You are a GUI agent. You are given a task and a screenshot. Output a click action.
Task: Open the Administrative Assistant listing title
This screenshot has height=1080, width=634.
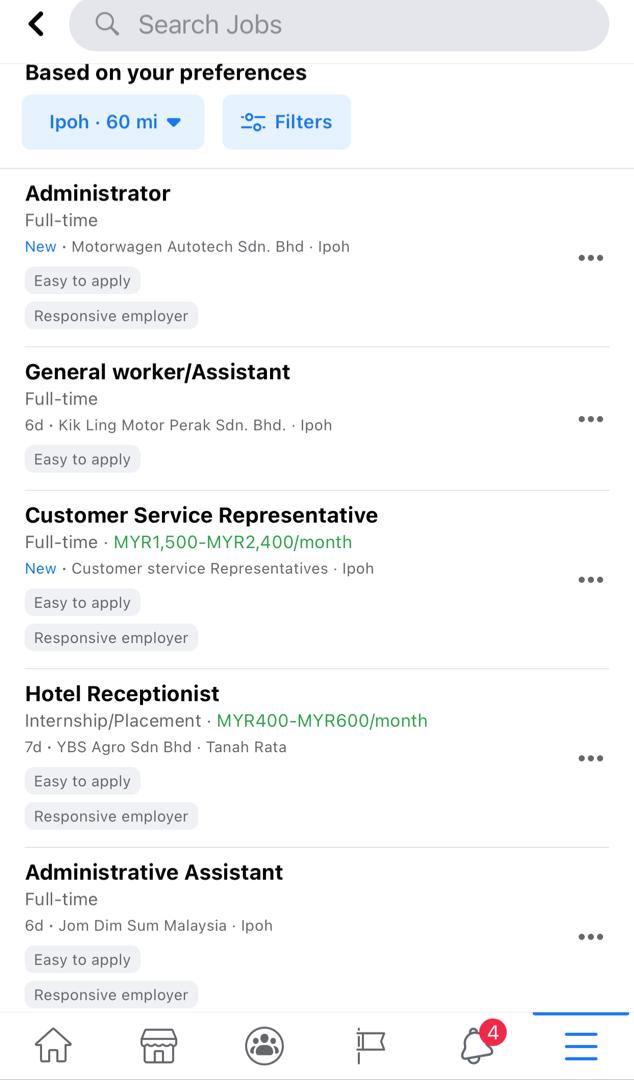tap(154, 872)
